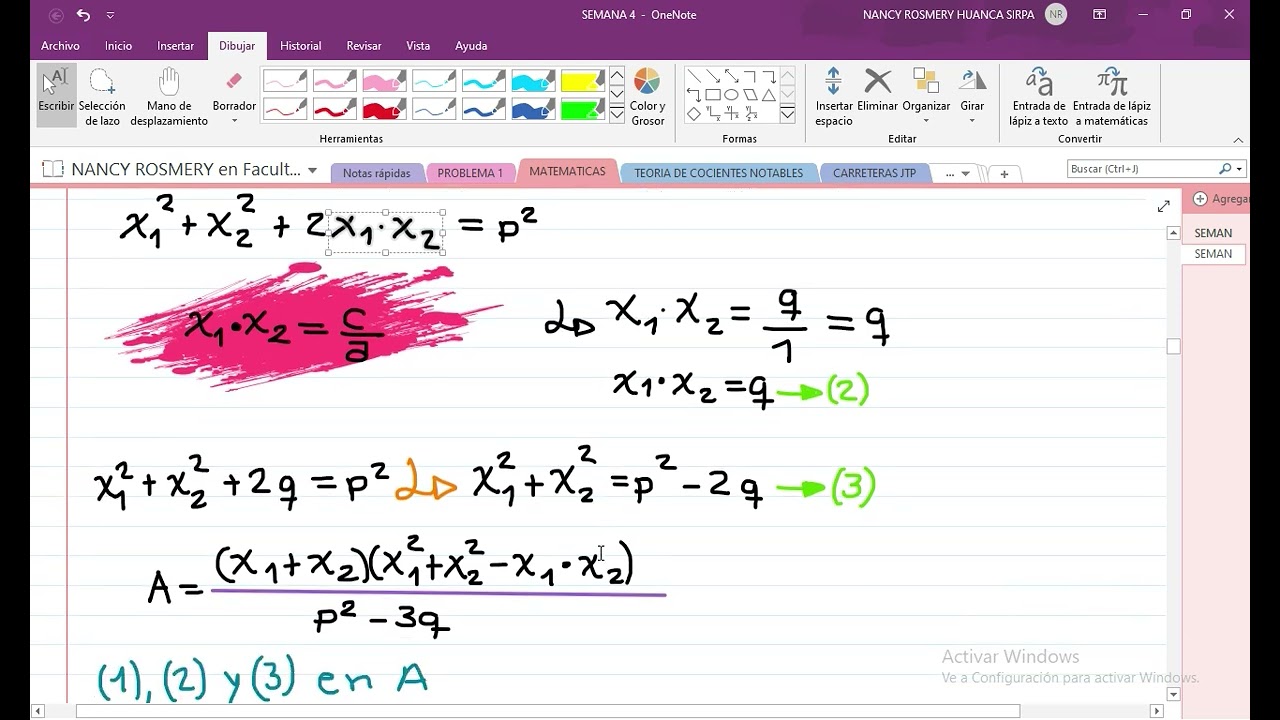
Task: Open the NANCY ROSMERY notebook dropdown
Action: click(312, 171)
